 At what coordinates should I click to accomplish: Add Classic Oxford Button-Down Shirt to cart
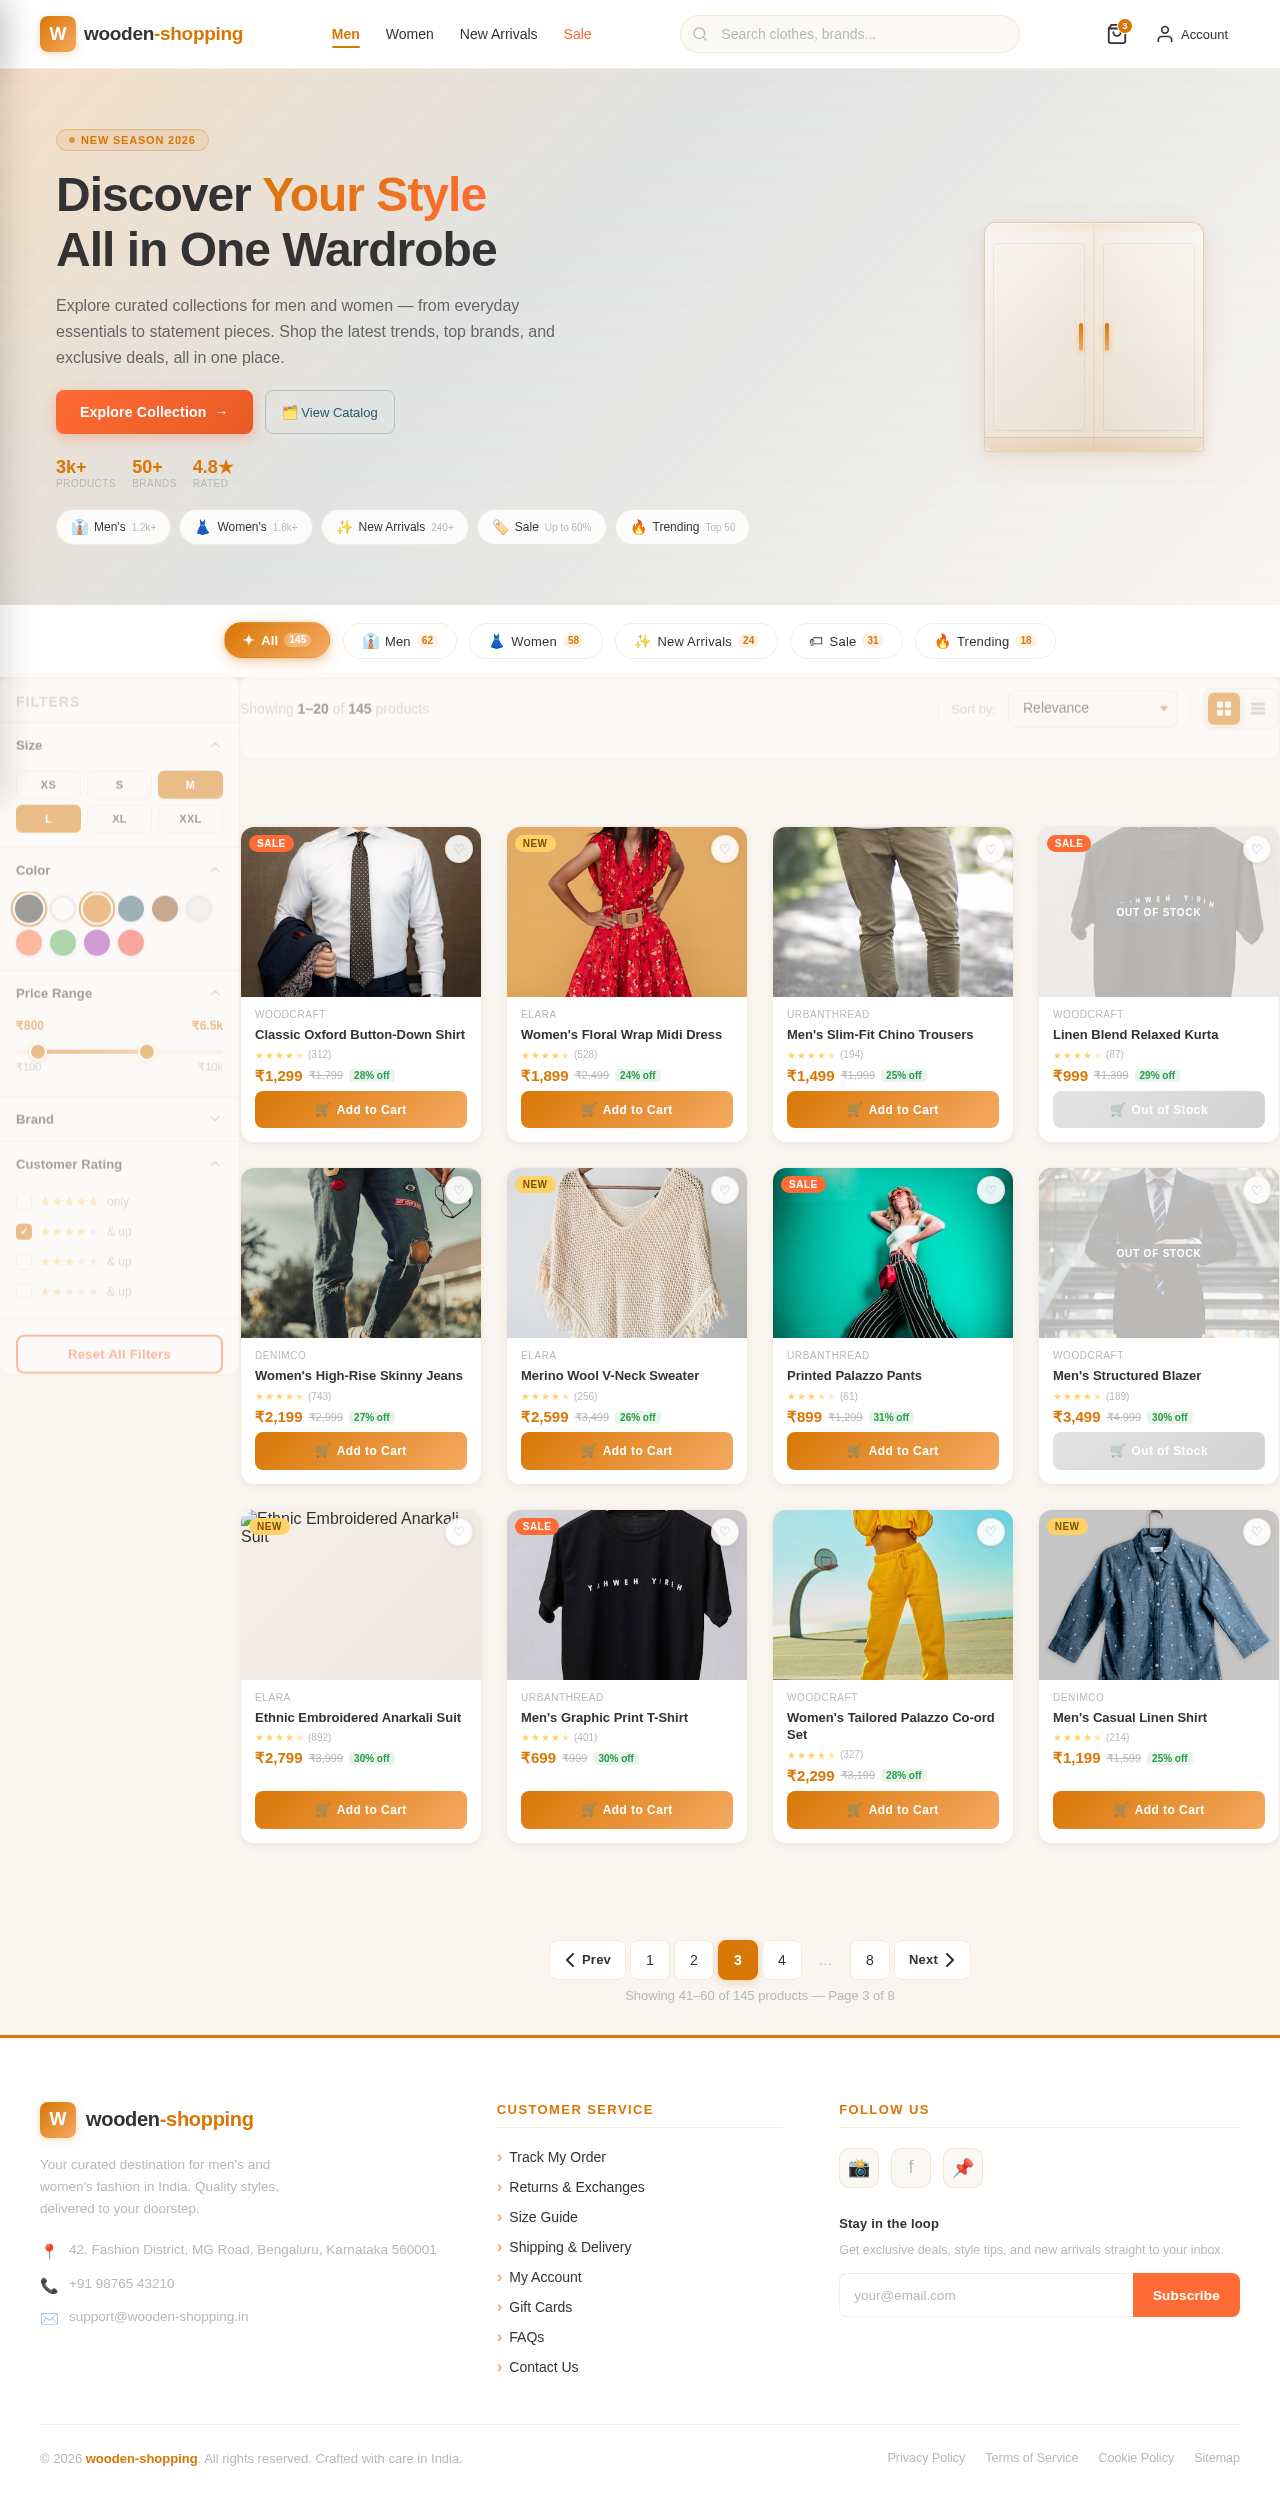(x=361, y=1110)
